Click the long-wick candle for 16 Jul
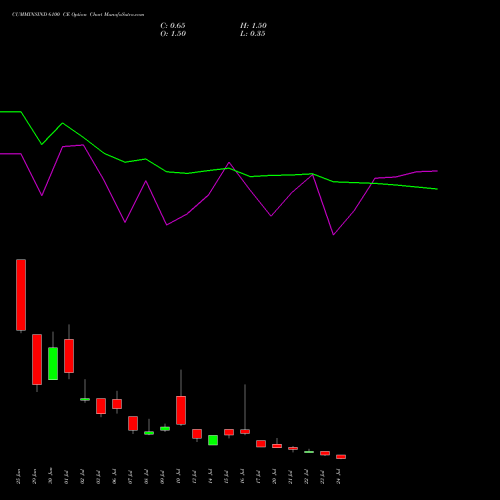Screen dimensions: 500x500 245,431
